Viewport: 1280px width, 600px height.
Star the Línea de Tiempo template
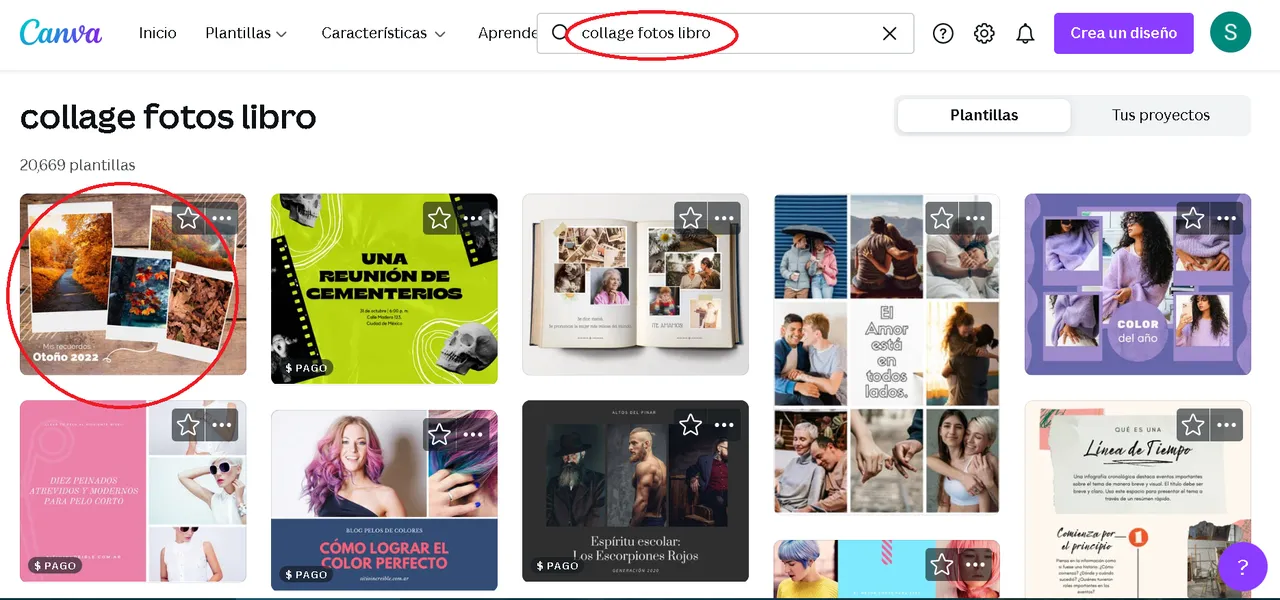point(1192,425)
